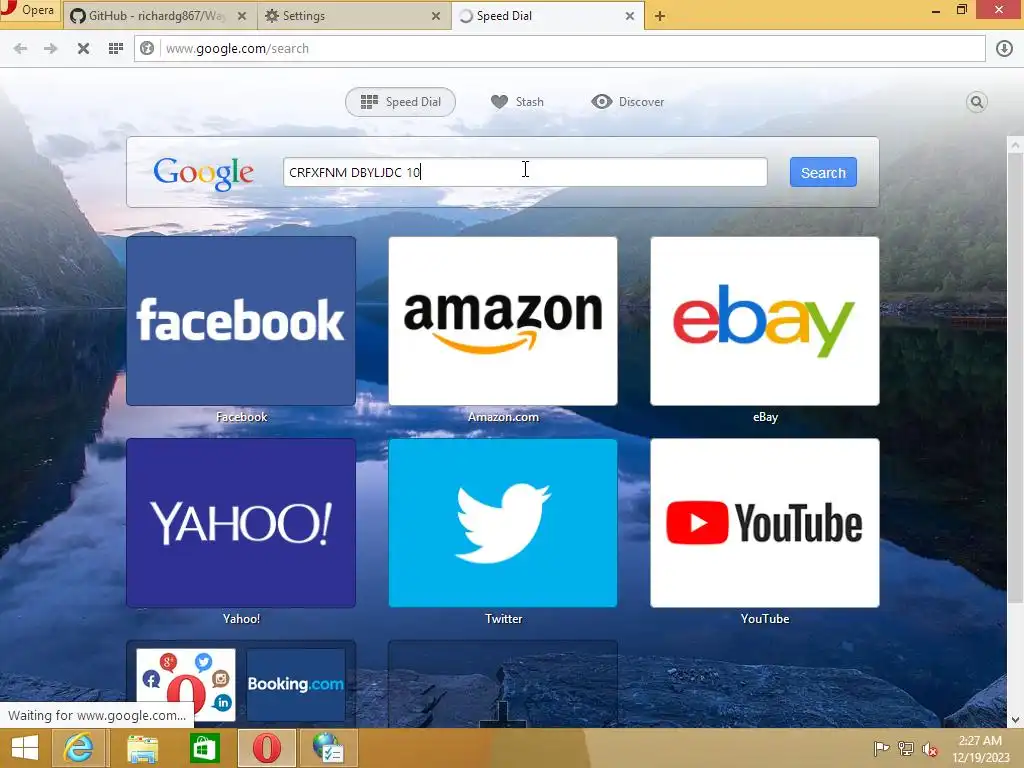
Task: Open Speed Dial grid from toolbar
Action: (116, 48)
